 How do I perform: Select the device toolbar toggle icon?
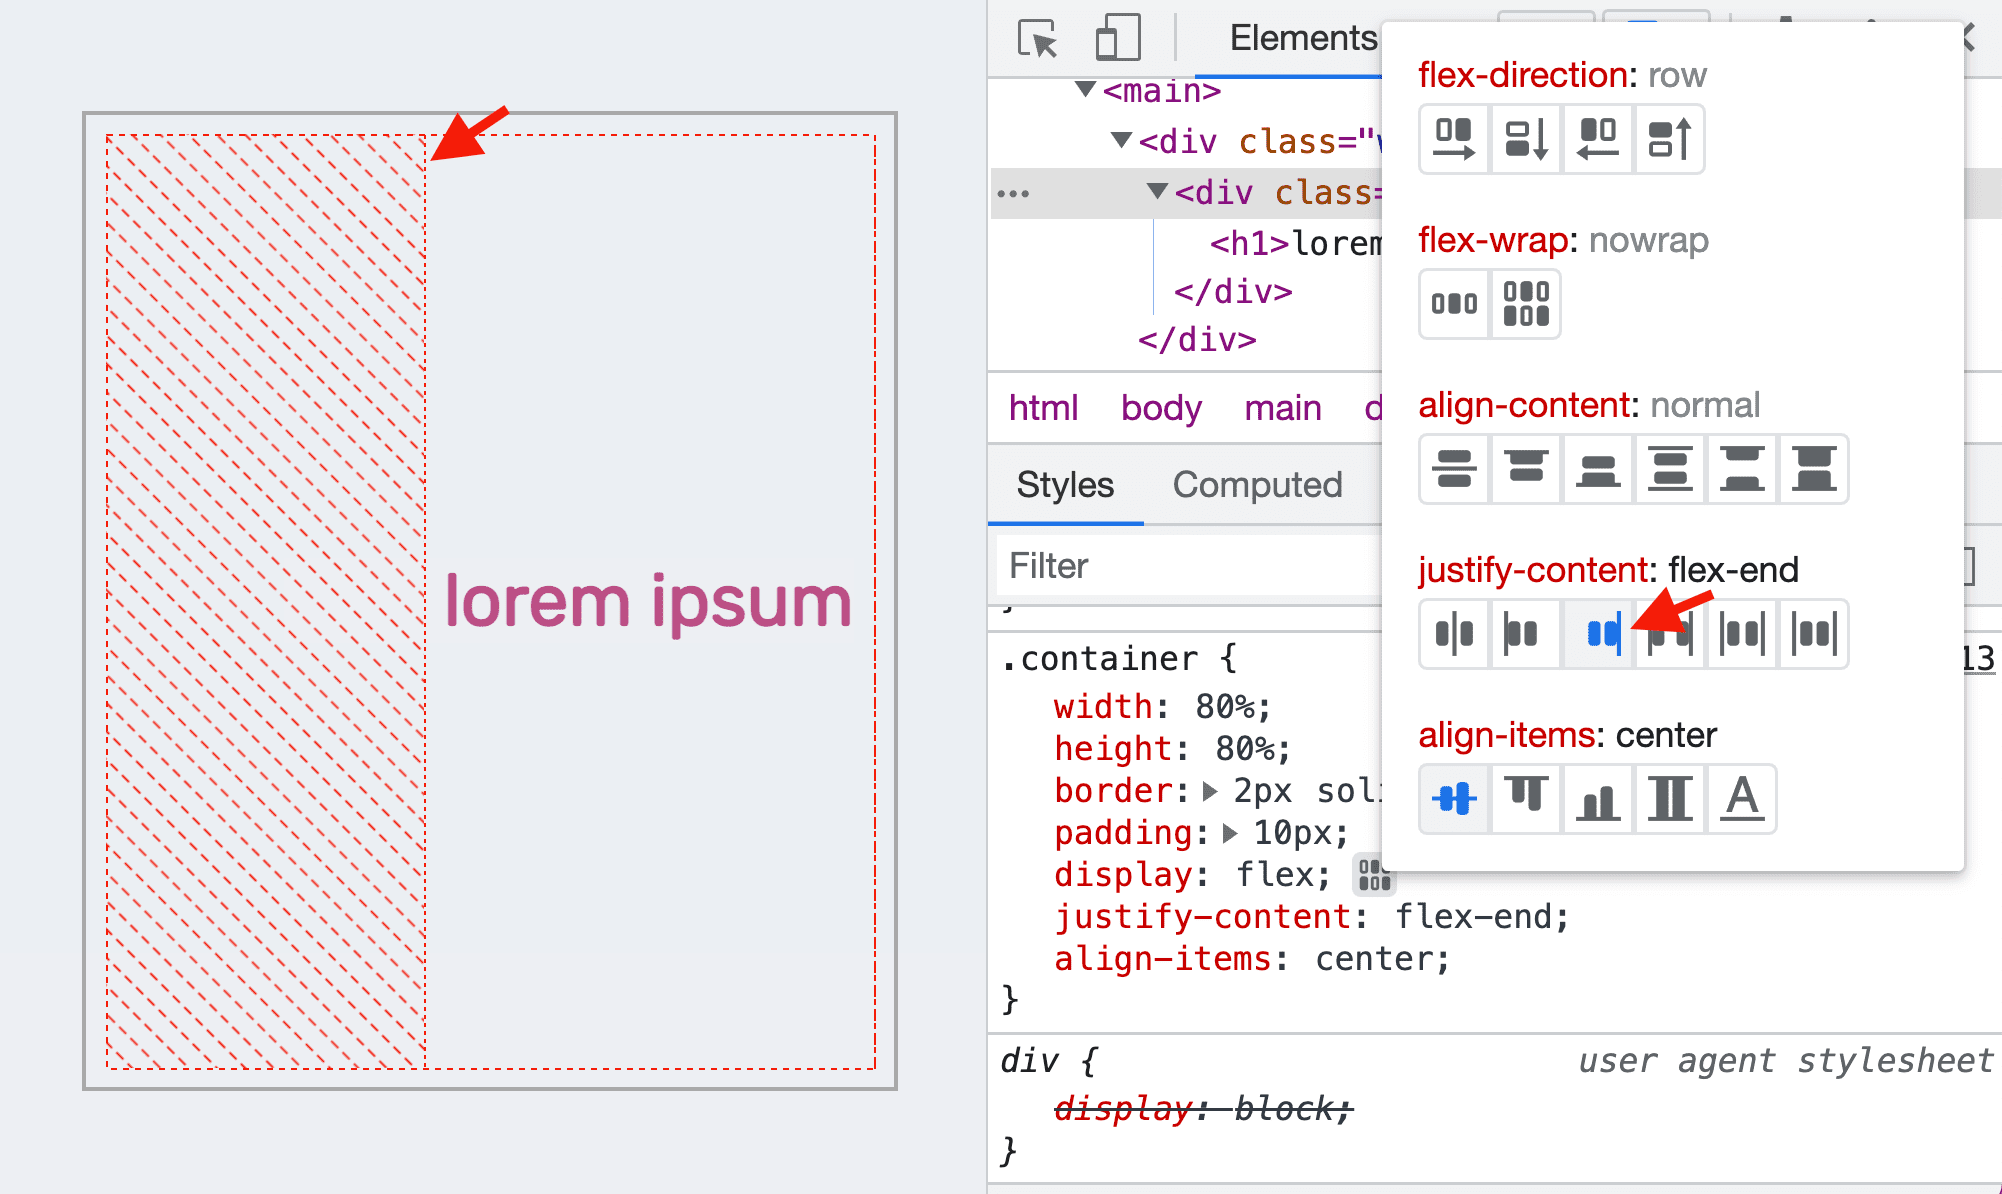1108,38
